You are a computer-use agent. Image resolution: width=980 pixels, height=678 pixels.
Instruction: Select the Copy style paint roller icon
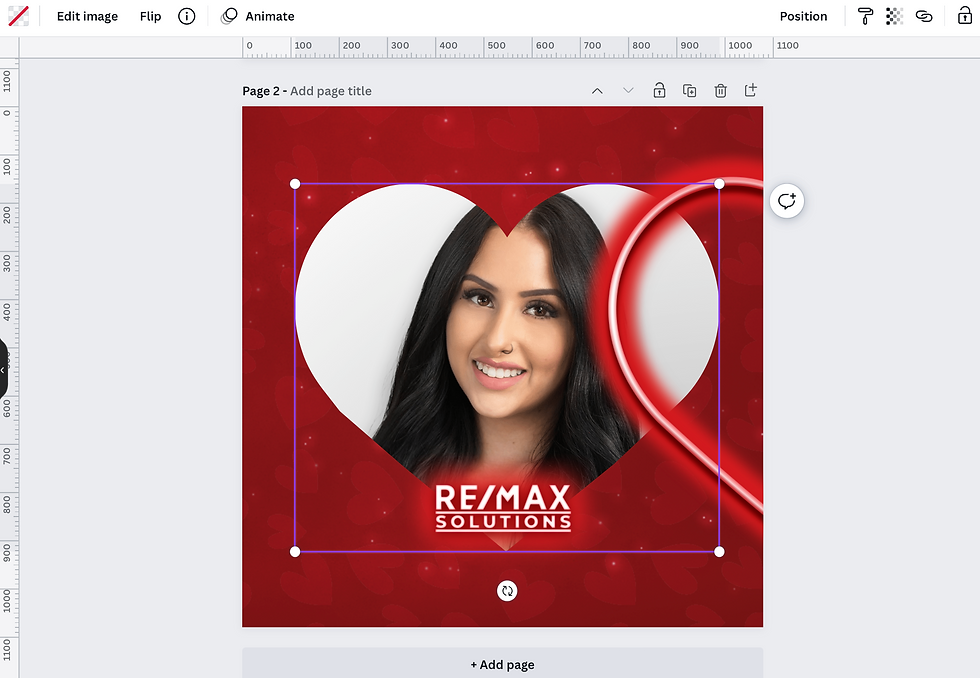865,16
